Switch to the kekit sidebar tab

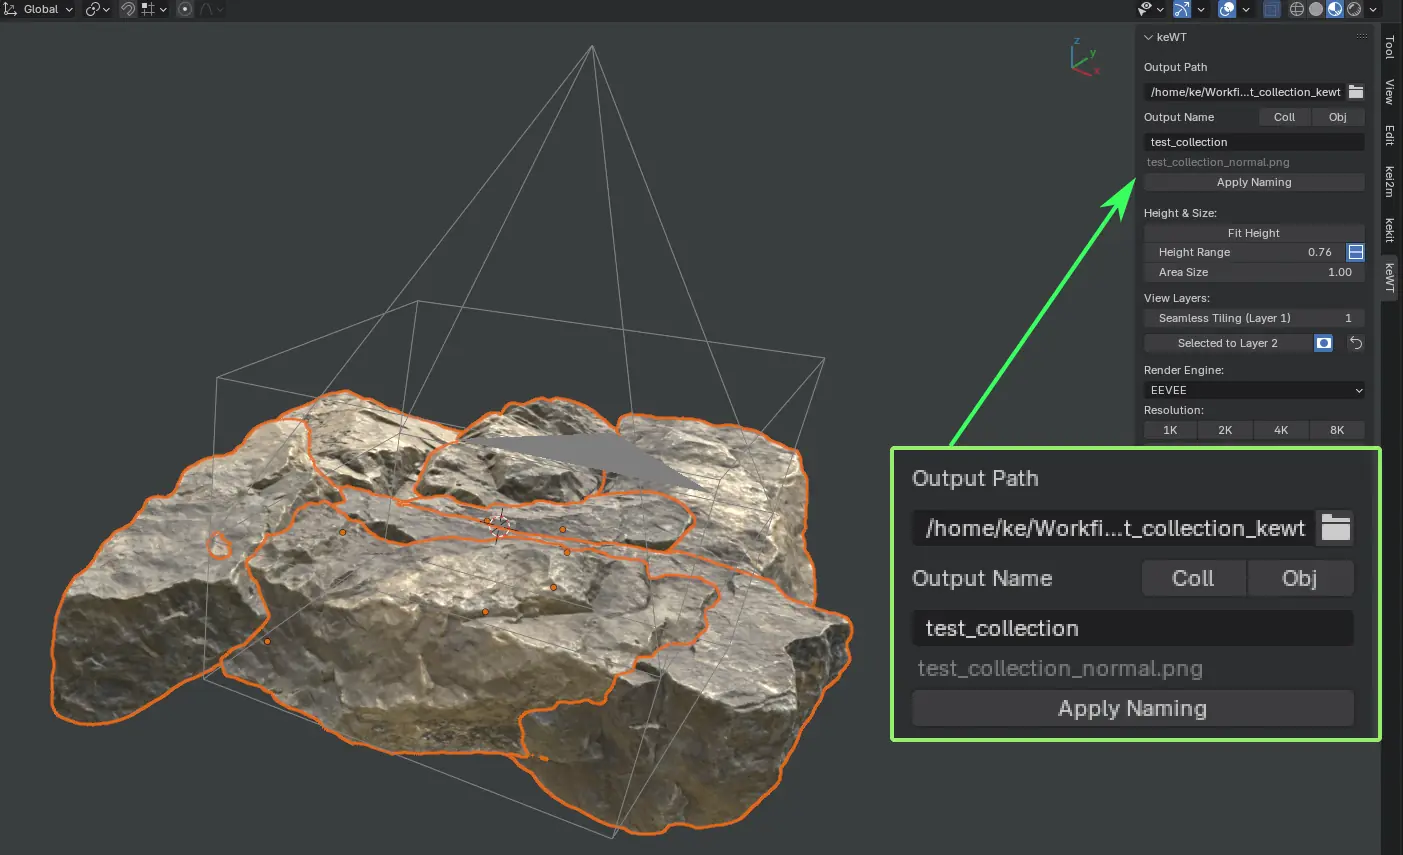(1389, 230)
